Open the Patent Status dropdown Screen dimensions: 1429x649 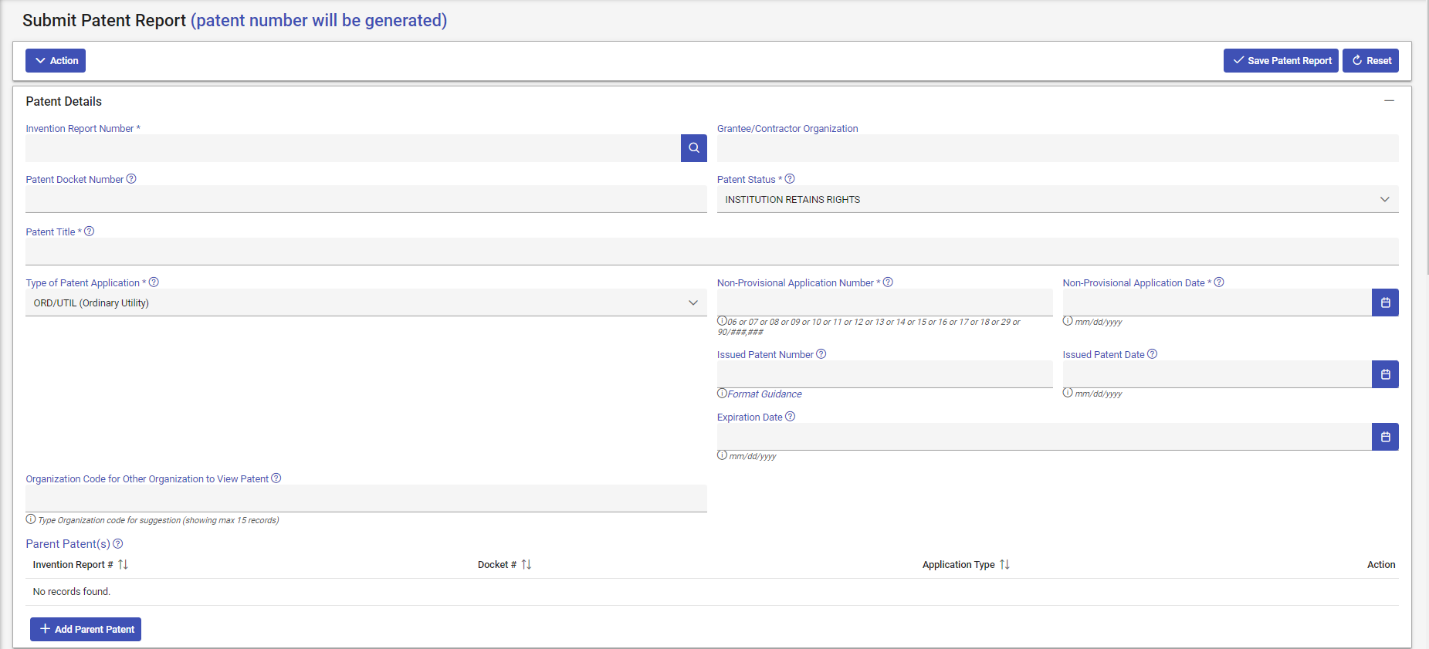click(x=1057, y=200)
